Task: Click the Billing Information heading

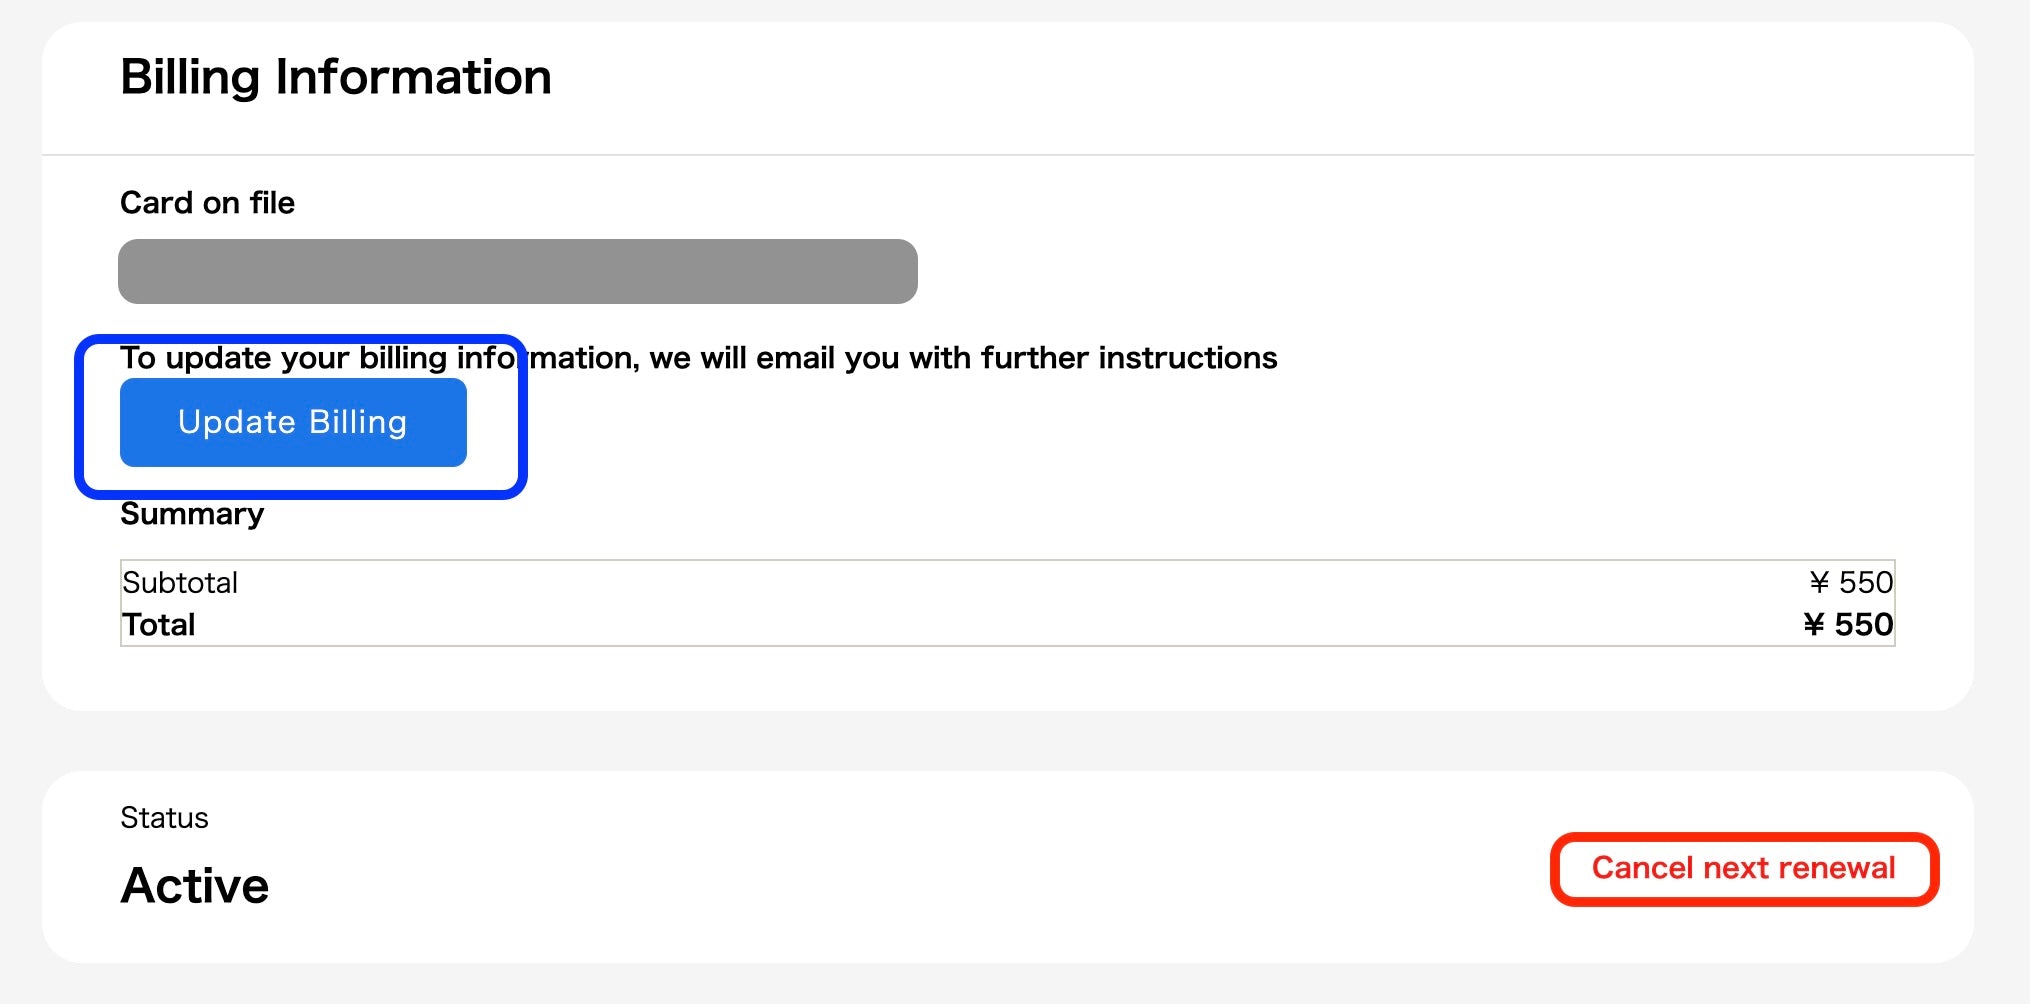Action: click(335, 77)
